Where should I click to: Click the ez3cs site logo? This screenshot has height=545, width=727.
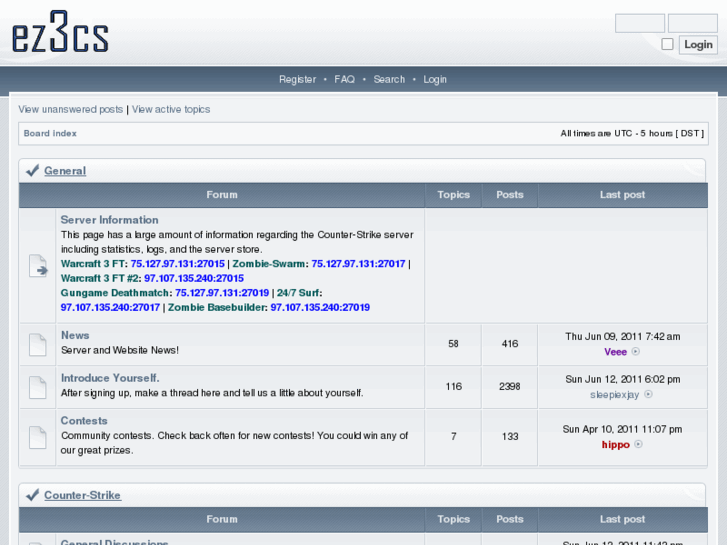pyautogui.click(x=60, y=32)
